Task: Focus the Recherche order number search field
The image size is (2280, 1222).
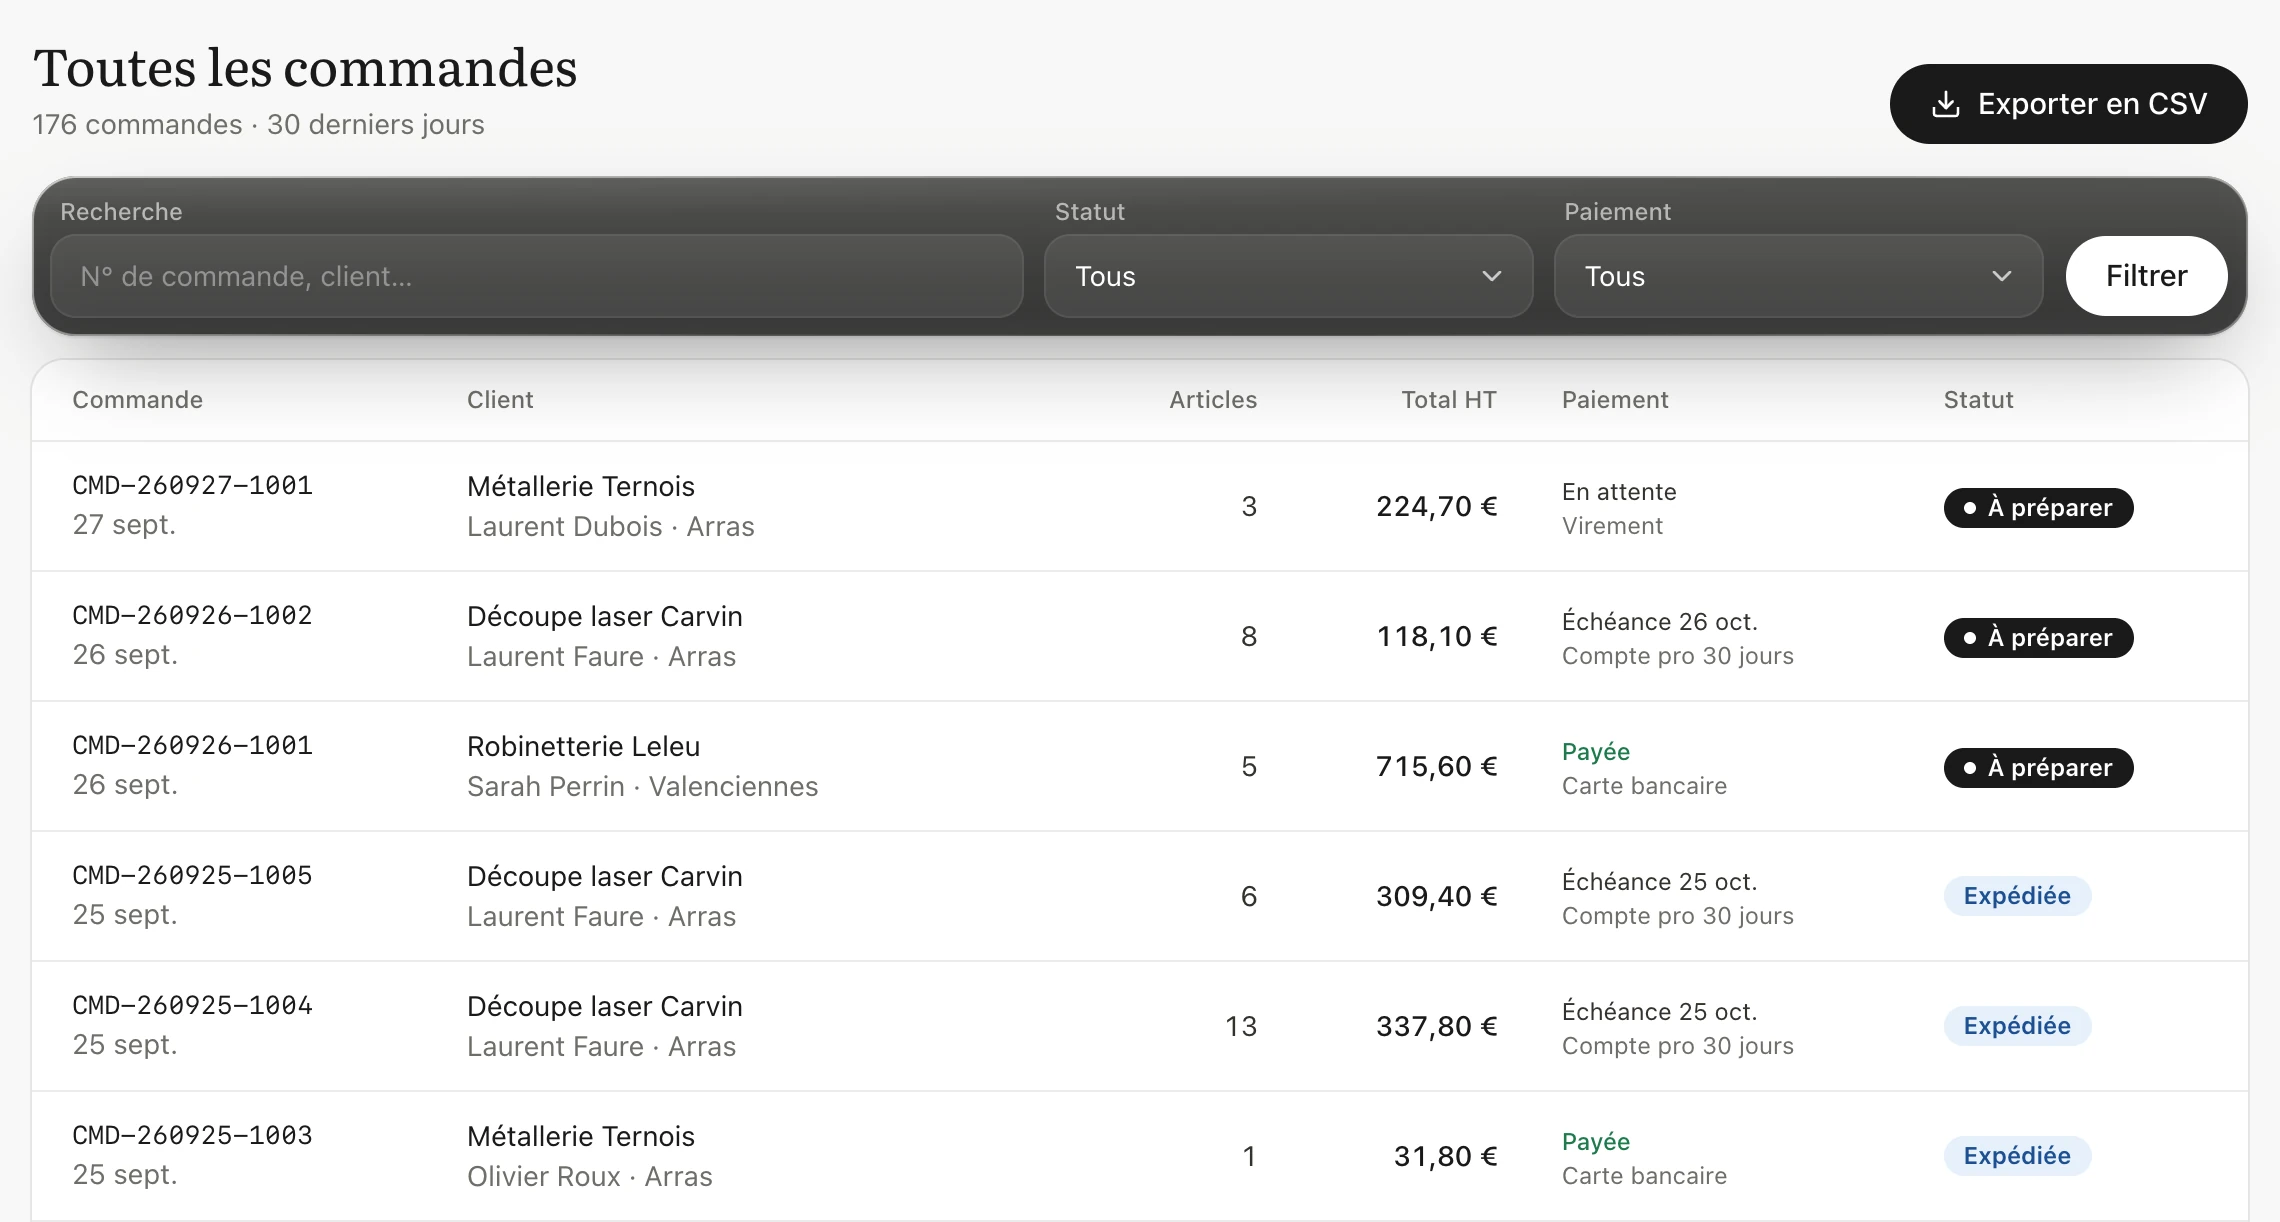Action: tap(537, 276)
